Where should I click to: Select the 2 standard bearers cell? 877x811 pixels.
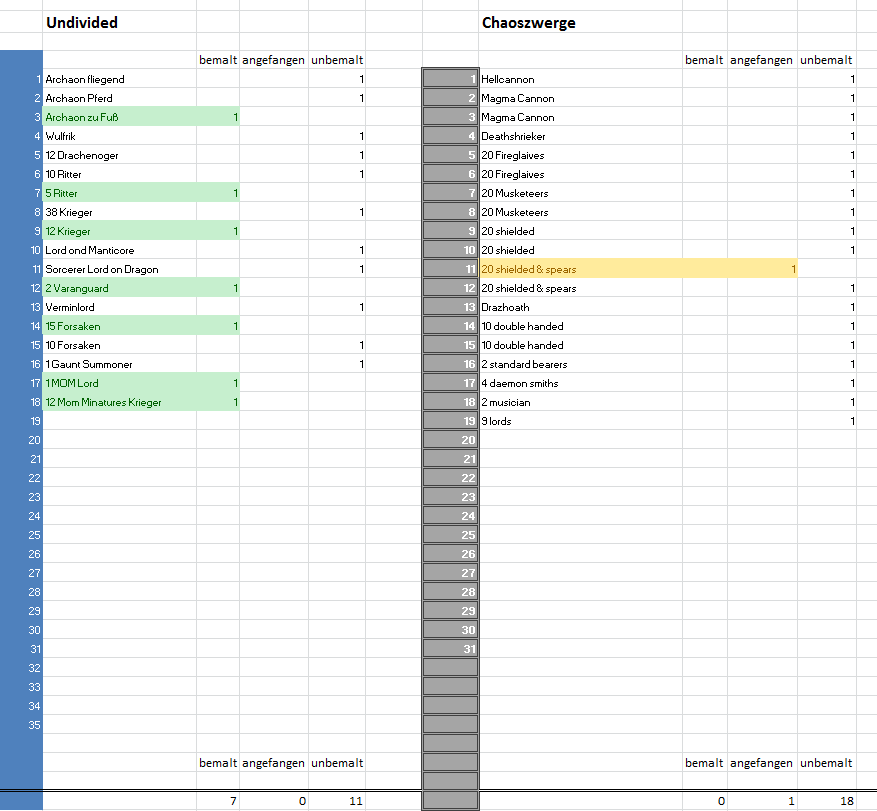[581, 365]
